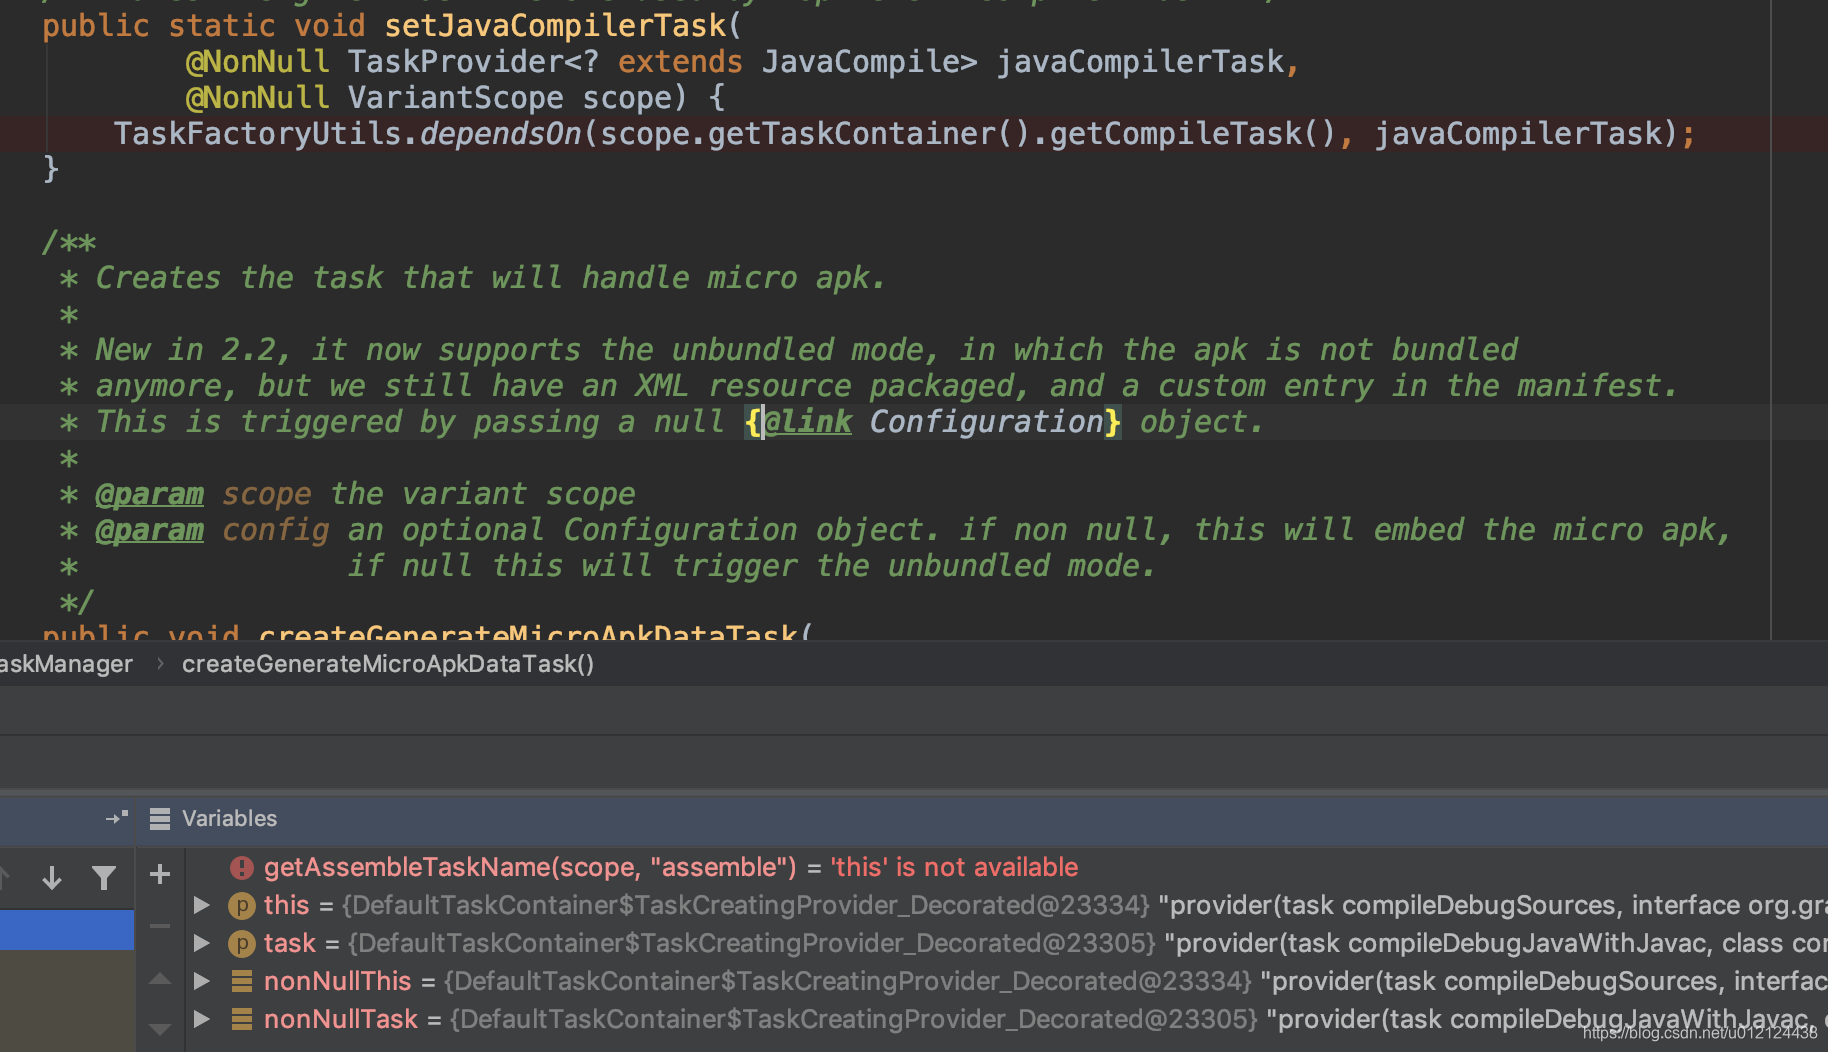
Task: Click the first @NonNull annotation before TaskProvider
Action: click(x=258, y=62)
